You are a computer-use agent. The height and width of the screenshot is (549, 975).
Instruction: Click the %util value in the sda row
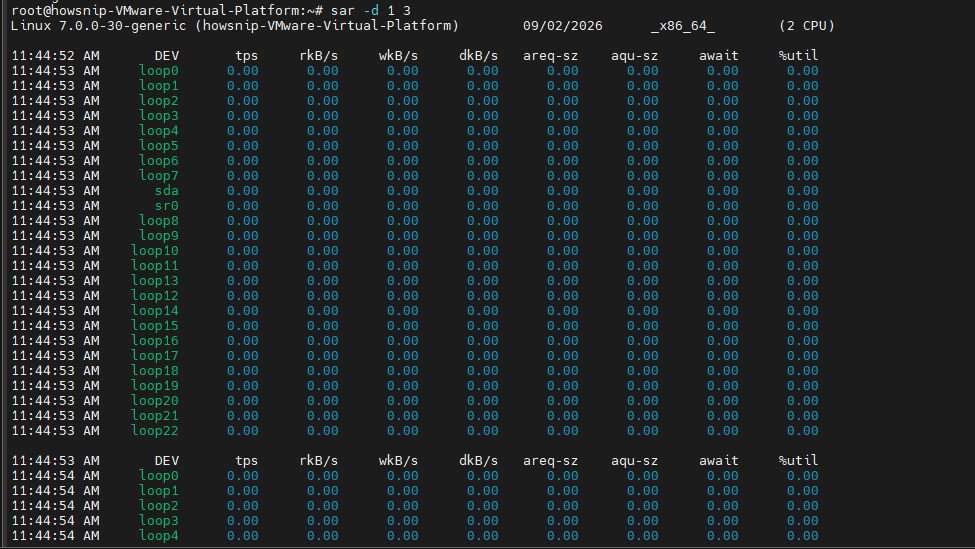pos(803,190)
